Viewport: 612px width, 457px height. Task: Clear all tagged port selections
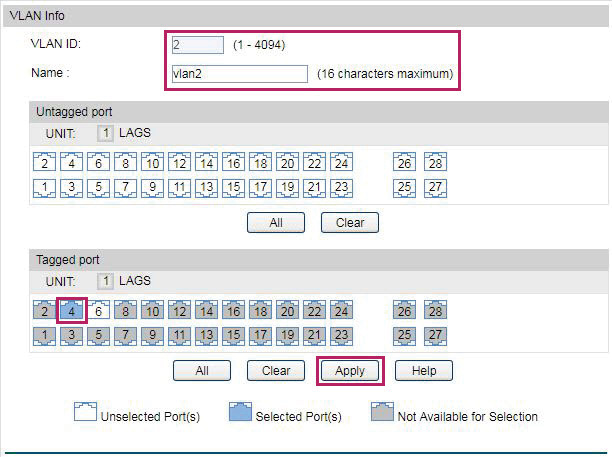coord(276,370)
